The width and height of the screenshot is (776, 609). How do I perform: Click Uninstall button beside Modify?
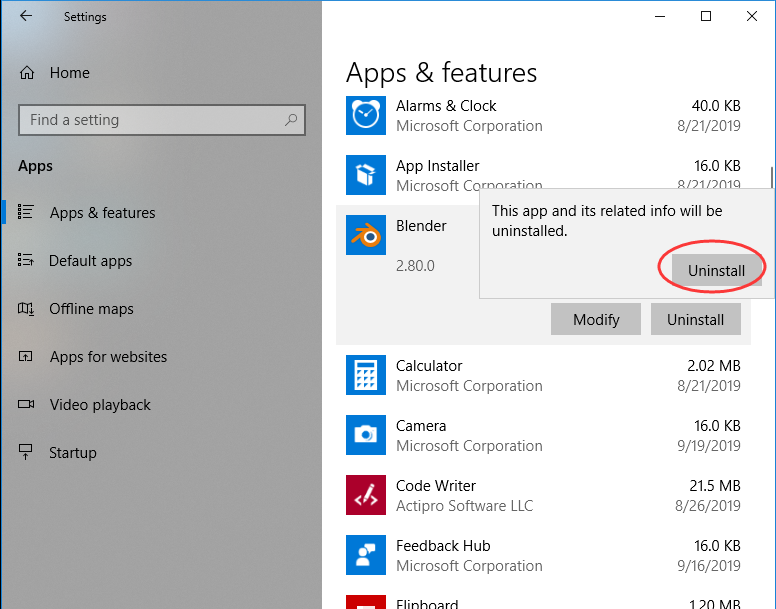point(695,319)
